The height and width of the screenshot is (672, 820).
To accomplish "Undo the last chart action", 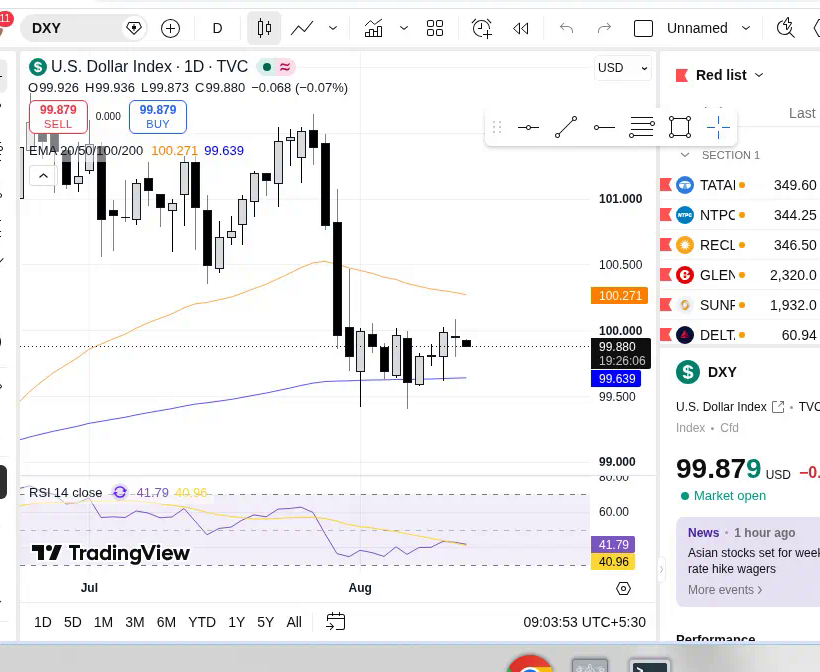I will pyautogui.click(x=566, y=28).
